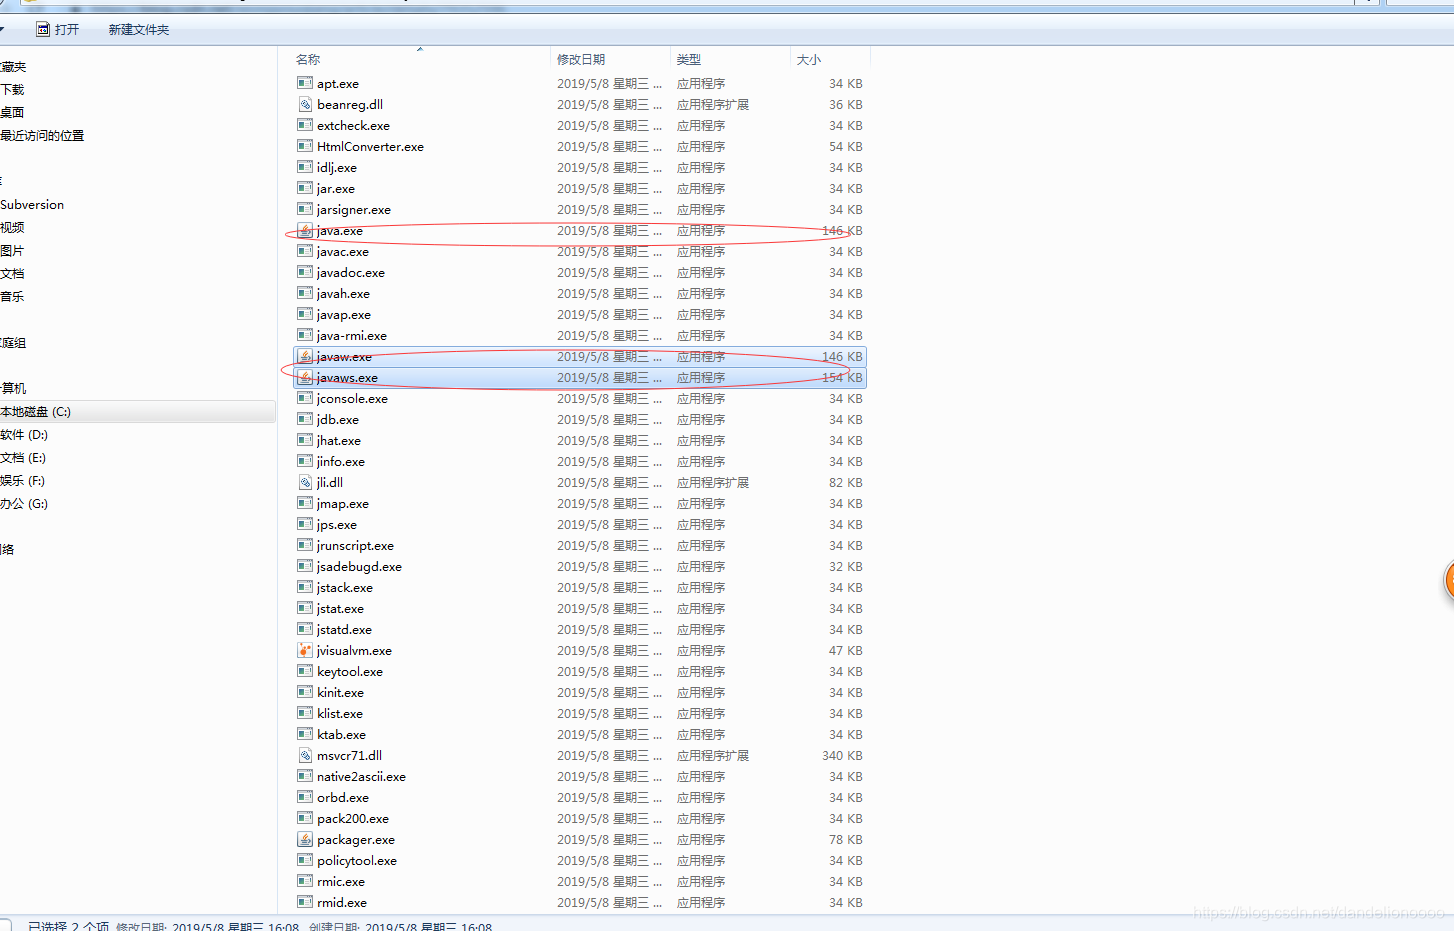This screenshot has height=931, width=1454.
Task: Click the msvcr71.dll file icon
Action: click(x=305, y=755)
